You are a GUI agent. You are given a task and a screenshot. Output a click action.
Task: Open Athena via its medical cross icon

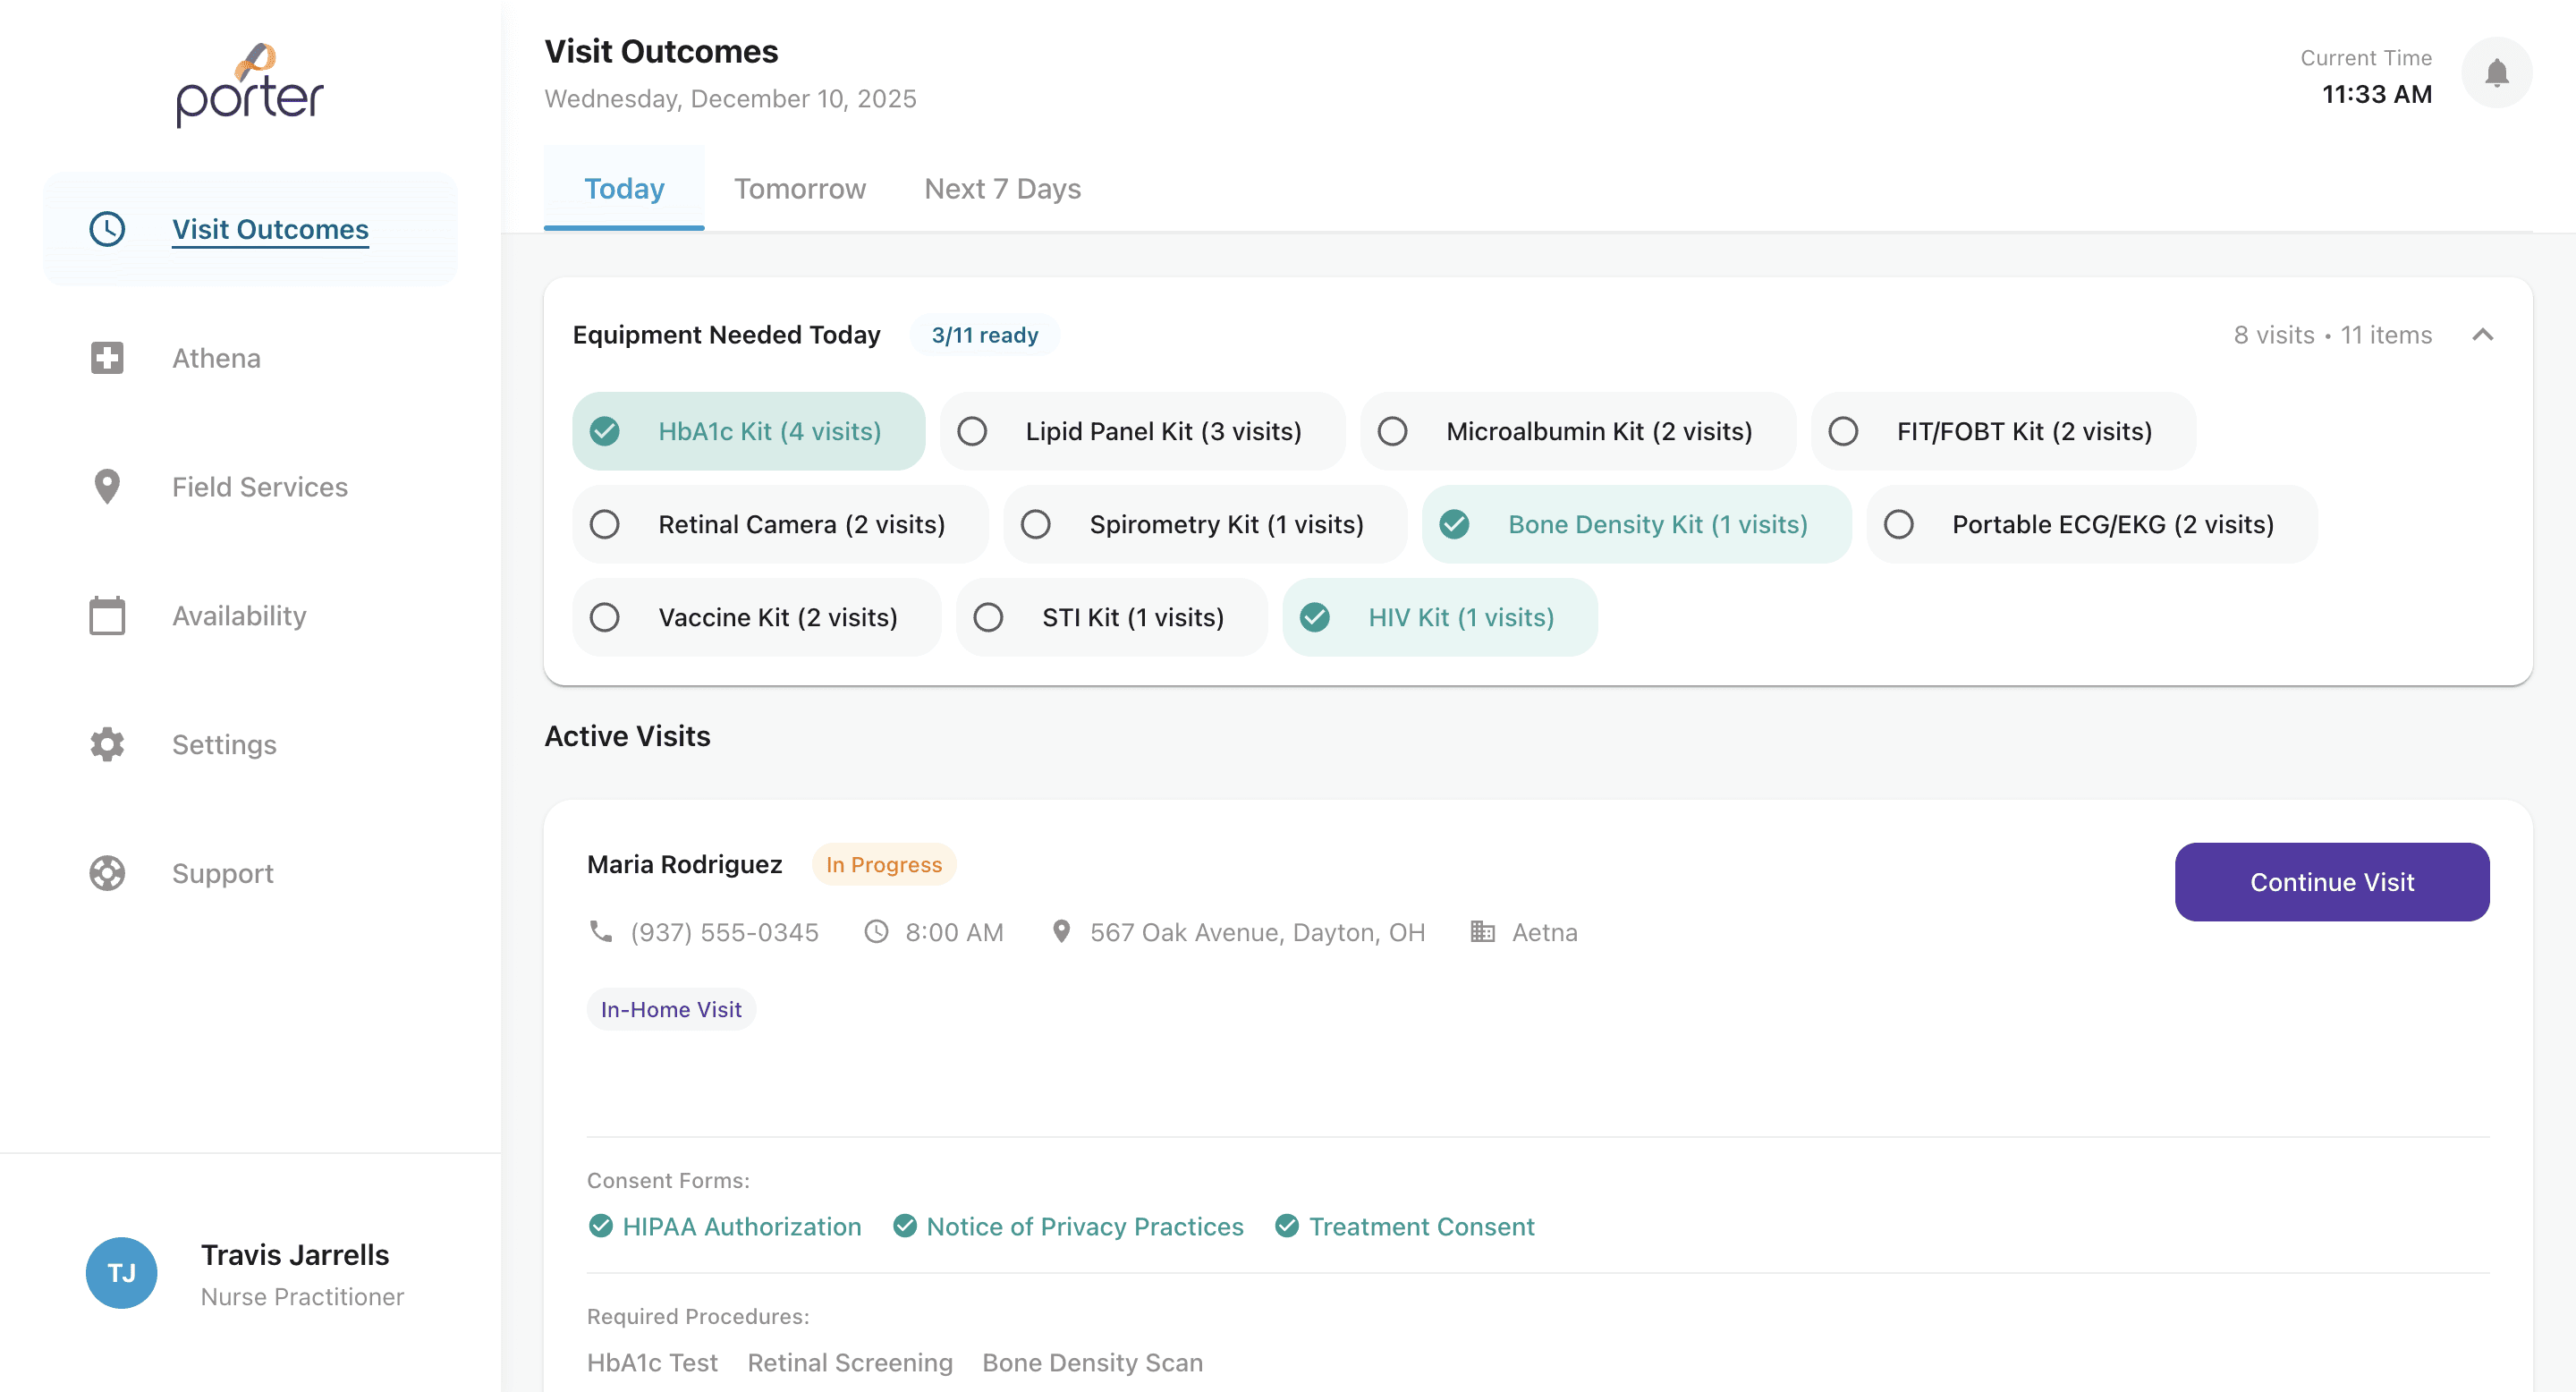coord(107,358)
